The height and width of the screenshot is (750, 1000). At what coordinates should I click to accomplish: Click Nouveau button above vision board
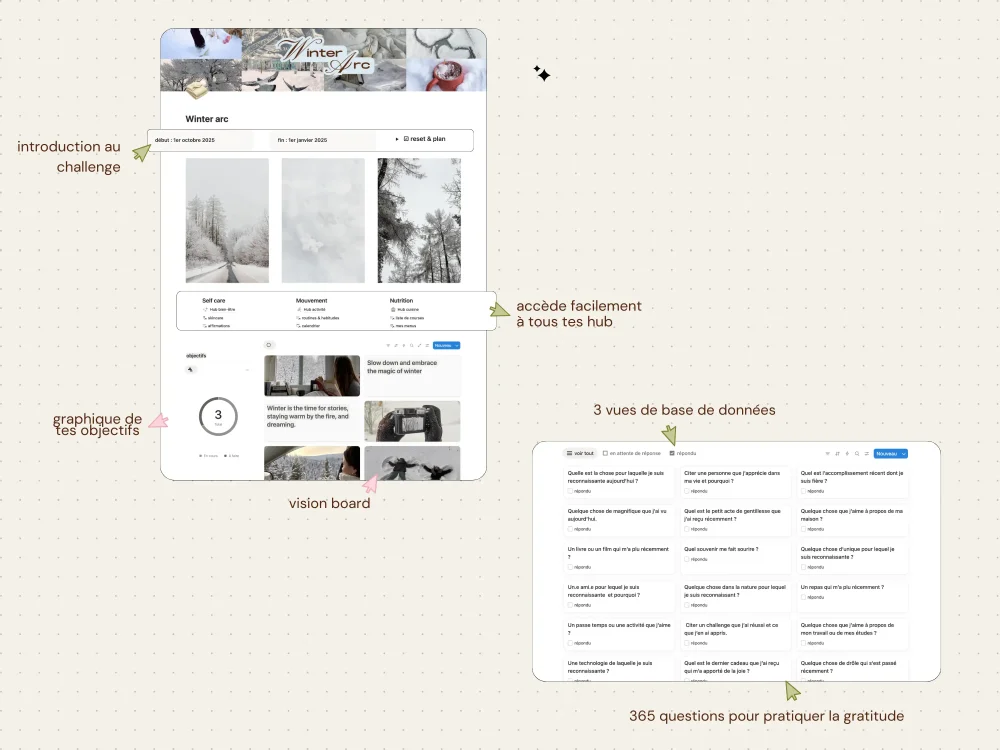point(443,346)
